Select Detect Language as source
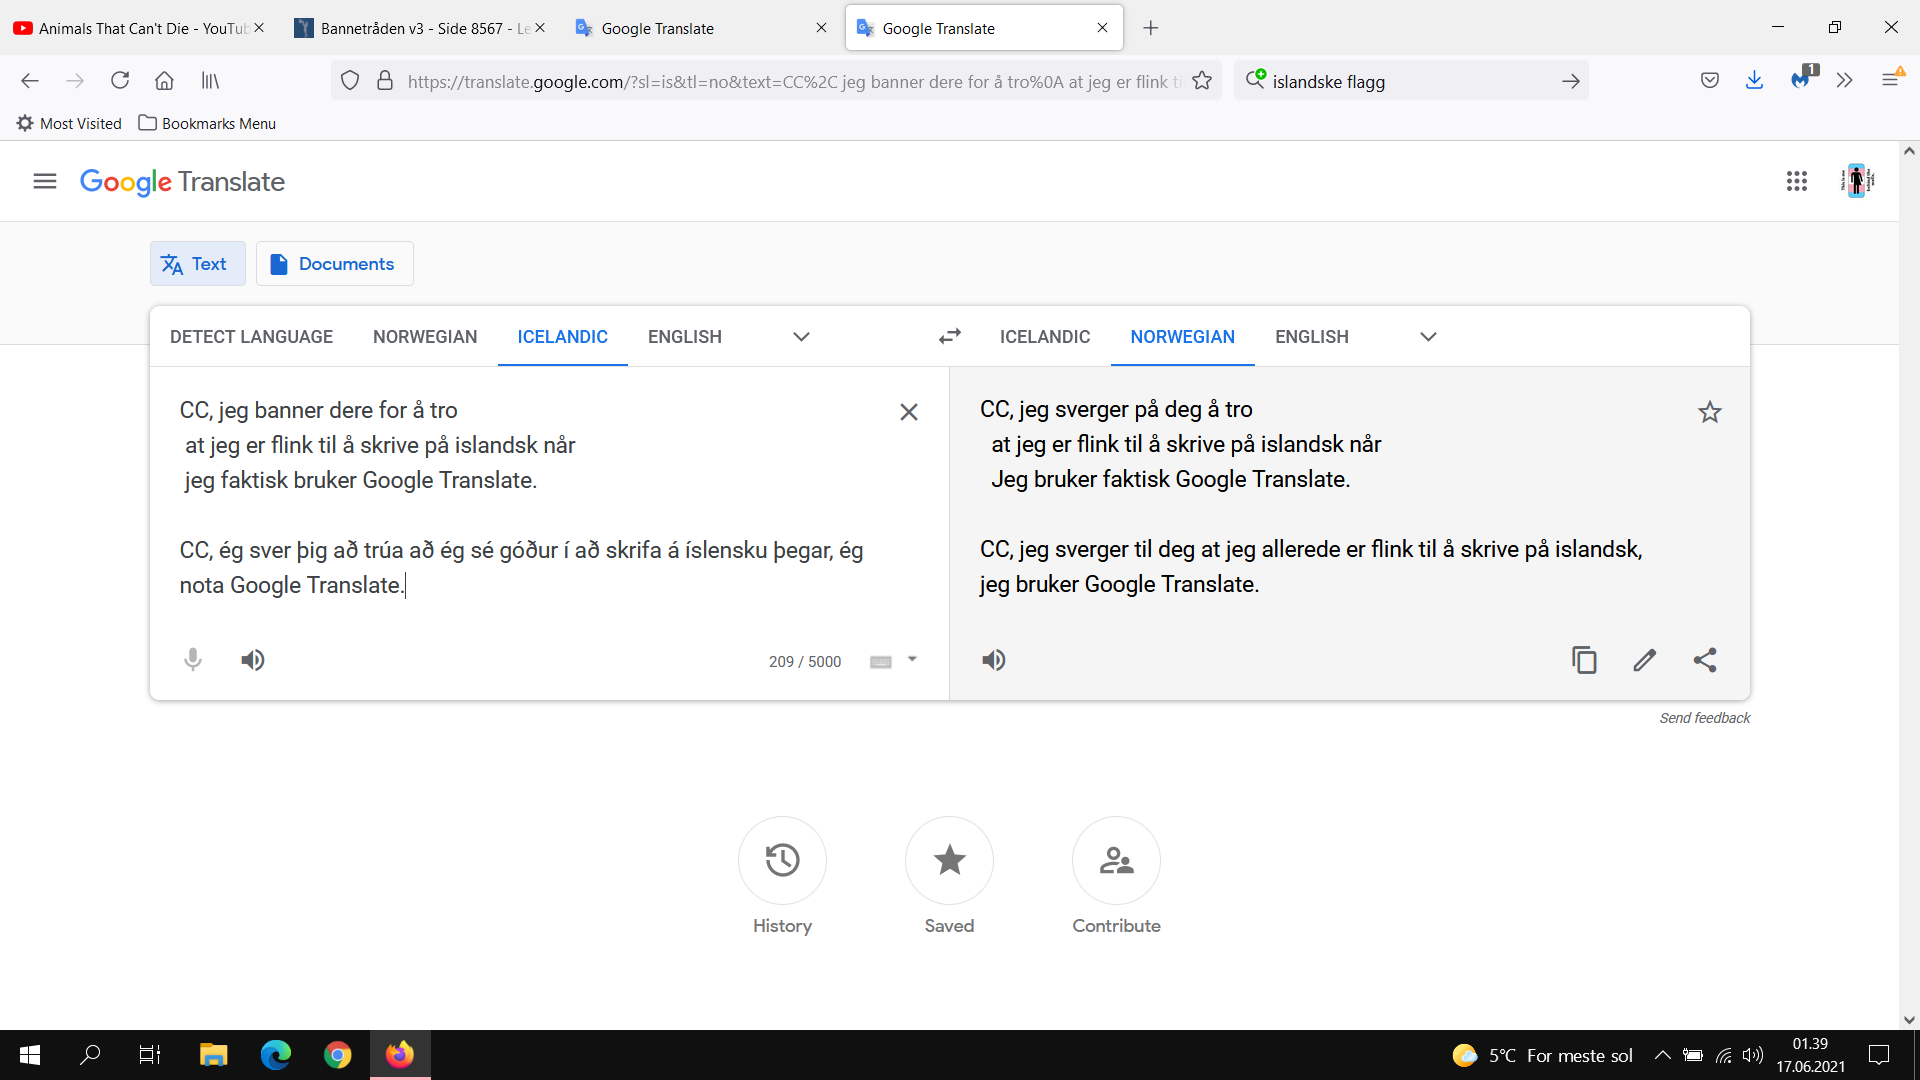Image resolution: width=1920 pixels, height=1080 pixels. pos(252,337)
